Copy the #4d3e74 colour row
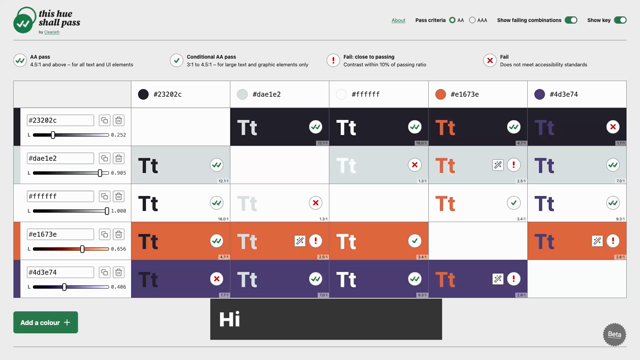This screenshot has height=360, width=640. (104, 272)
